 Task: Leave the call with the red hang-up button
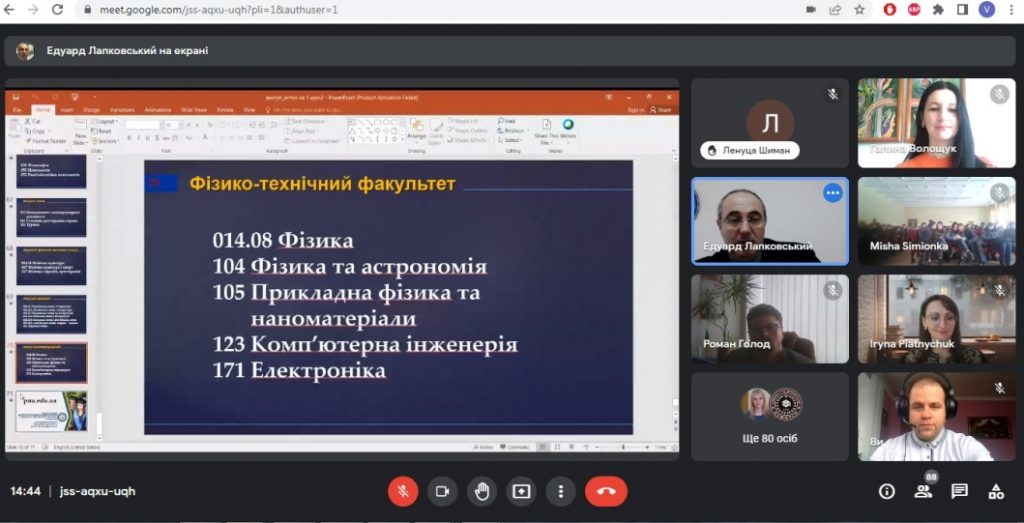[x=606, y=492]
